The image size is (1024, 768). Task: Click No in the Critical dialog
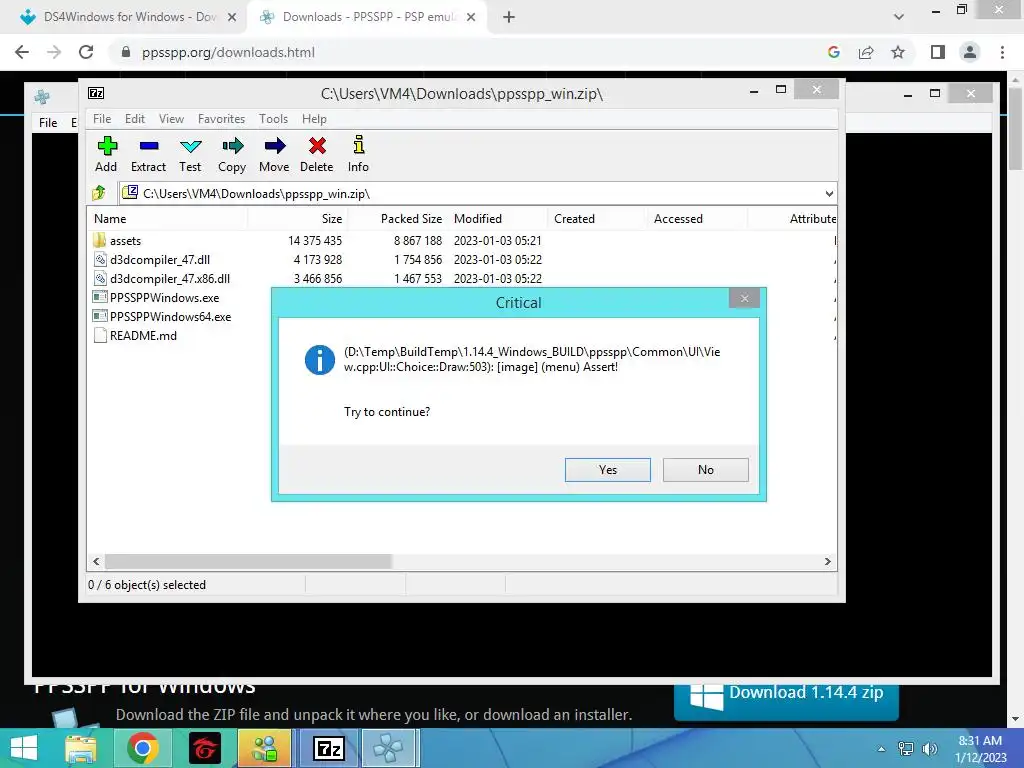coord(705,470)
